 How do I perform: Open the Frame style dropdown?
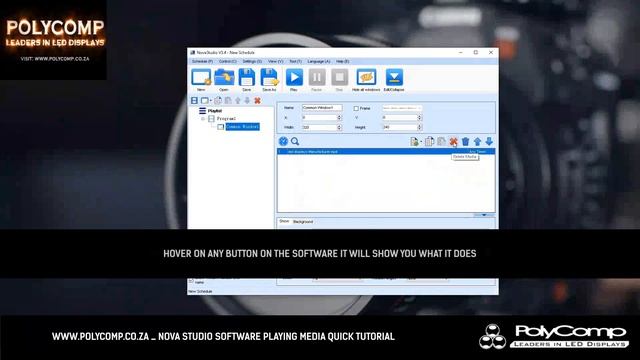point(402,108)
